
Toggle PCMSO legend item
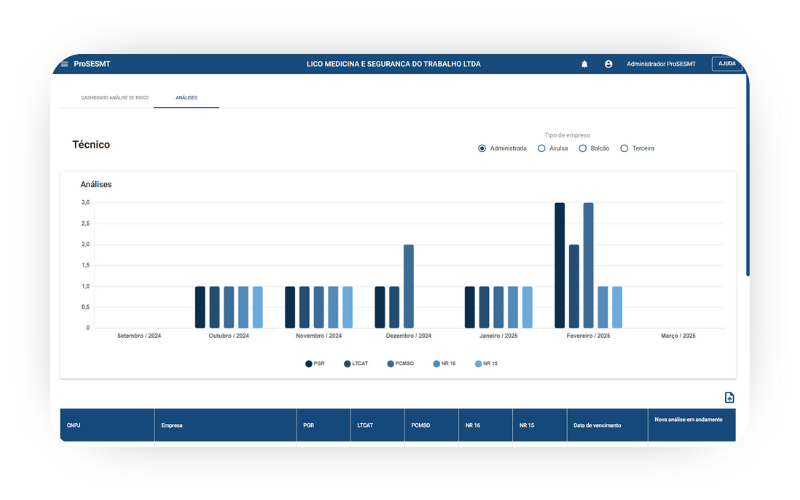pos(398,363)
